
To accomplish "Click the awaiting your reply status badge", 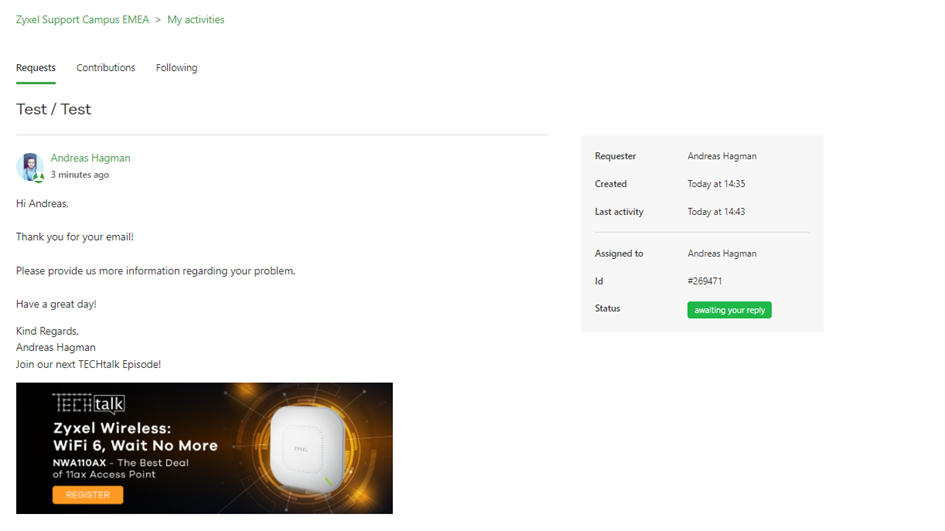I will click(729, 310).
